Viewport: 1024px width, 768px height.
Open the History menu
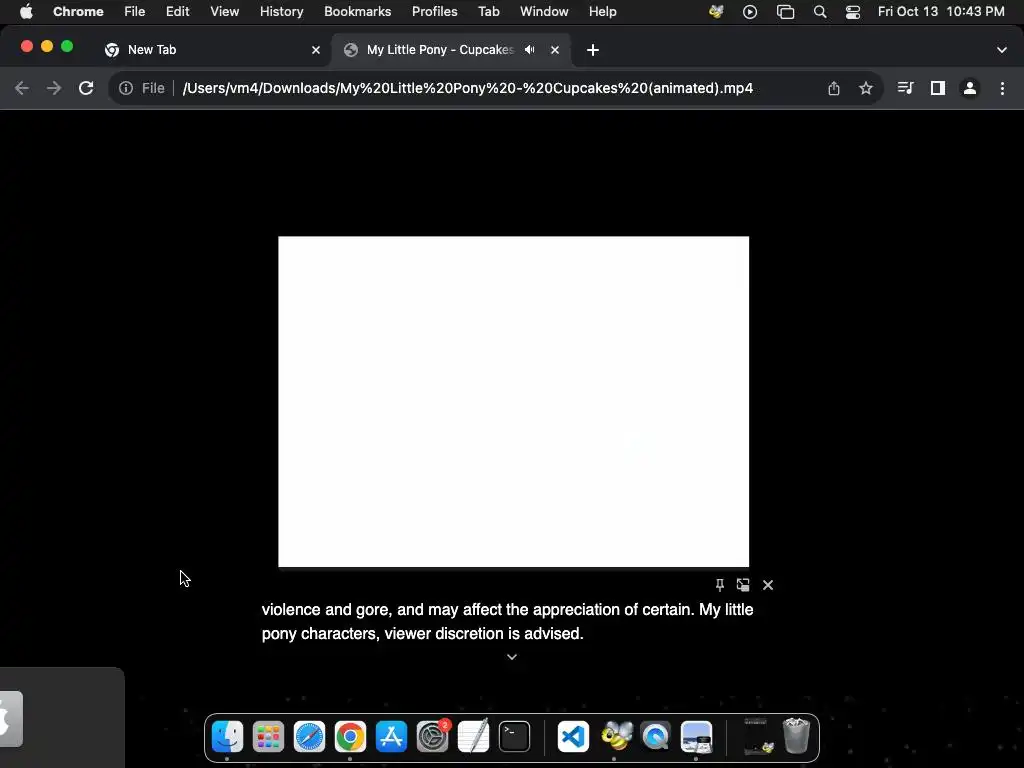pos(281,12)
